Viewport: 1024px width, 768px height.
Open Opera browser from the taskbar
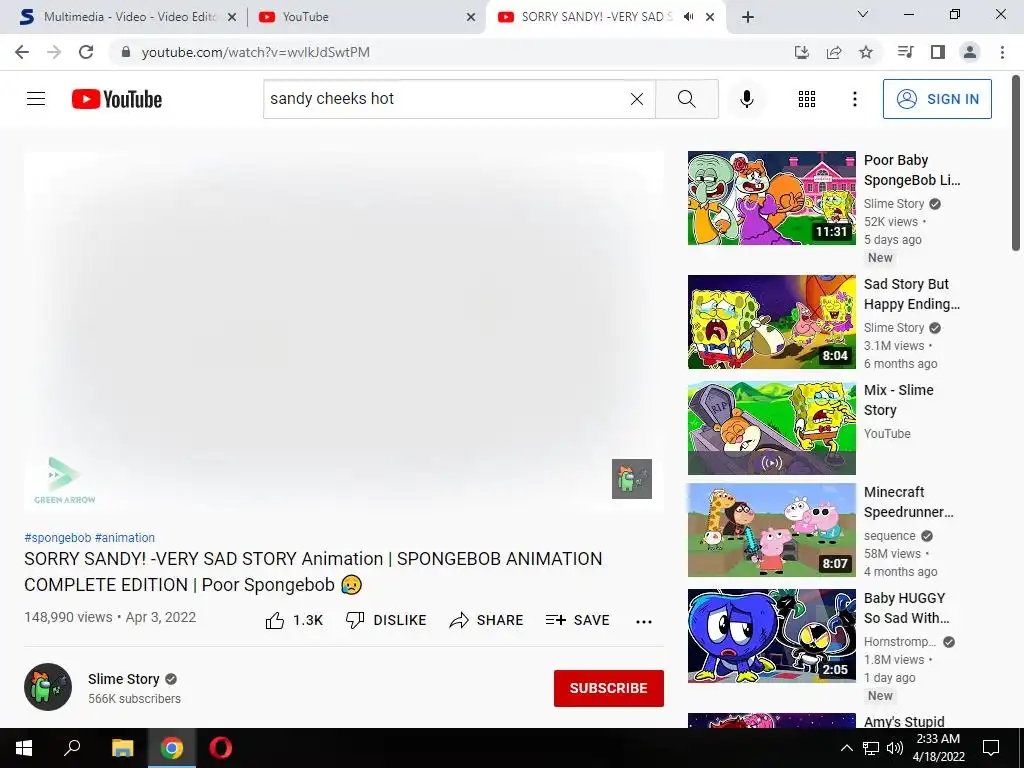pyautogui.click(x=221, y=748)
